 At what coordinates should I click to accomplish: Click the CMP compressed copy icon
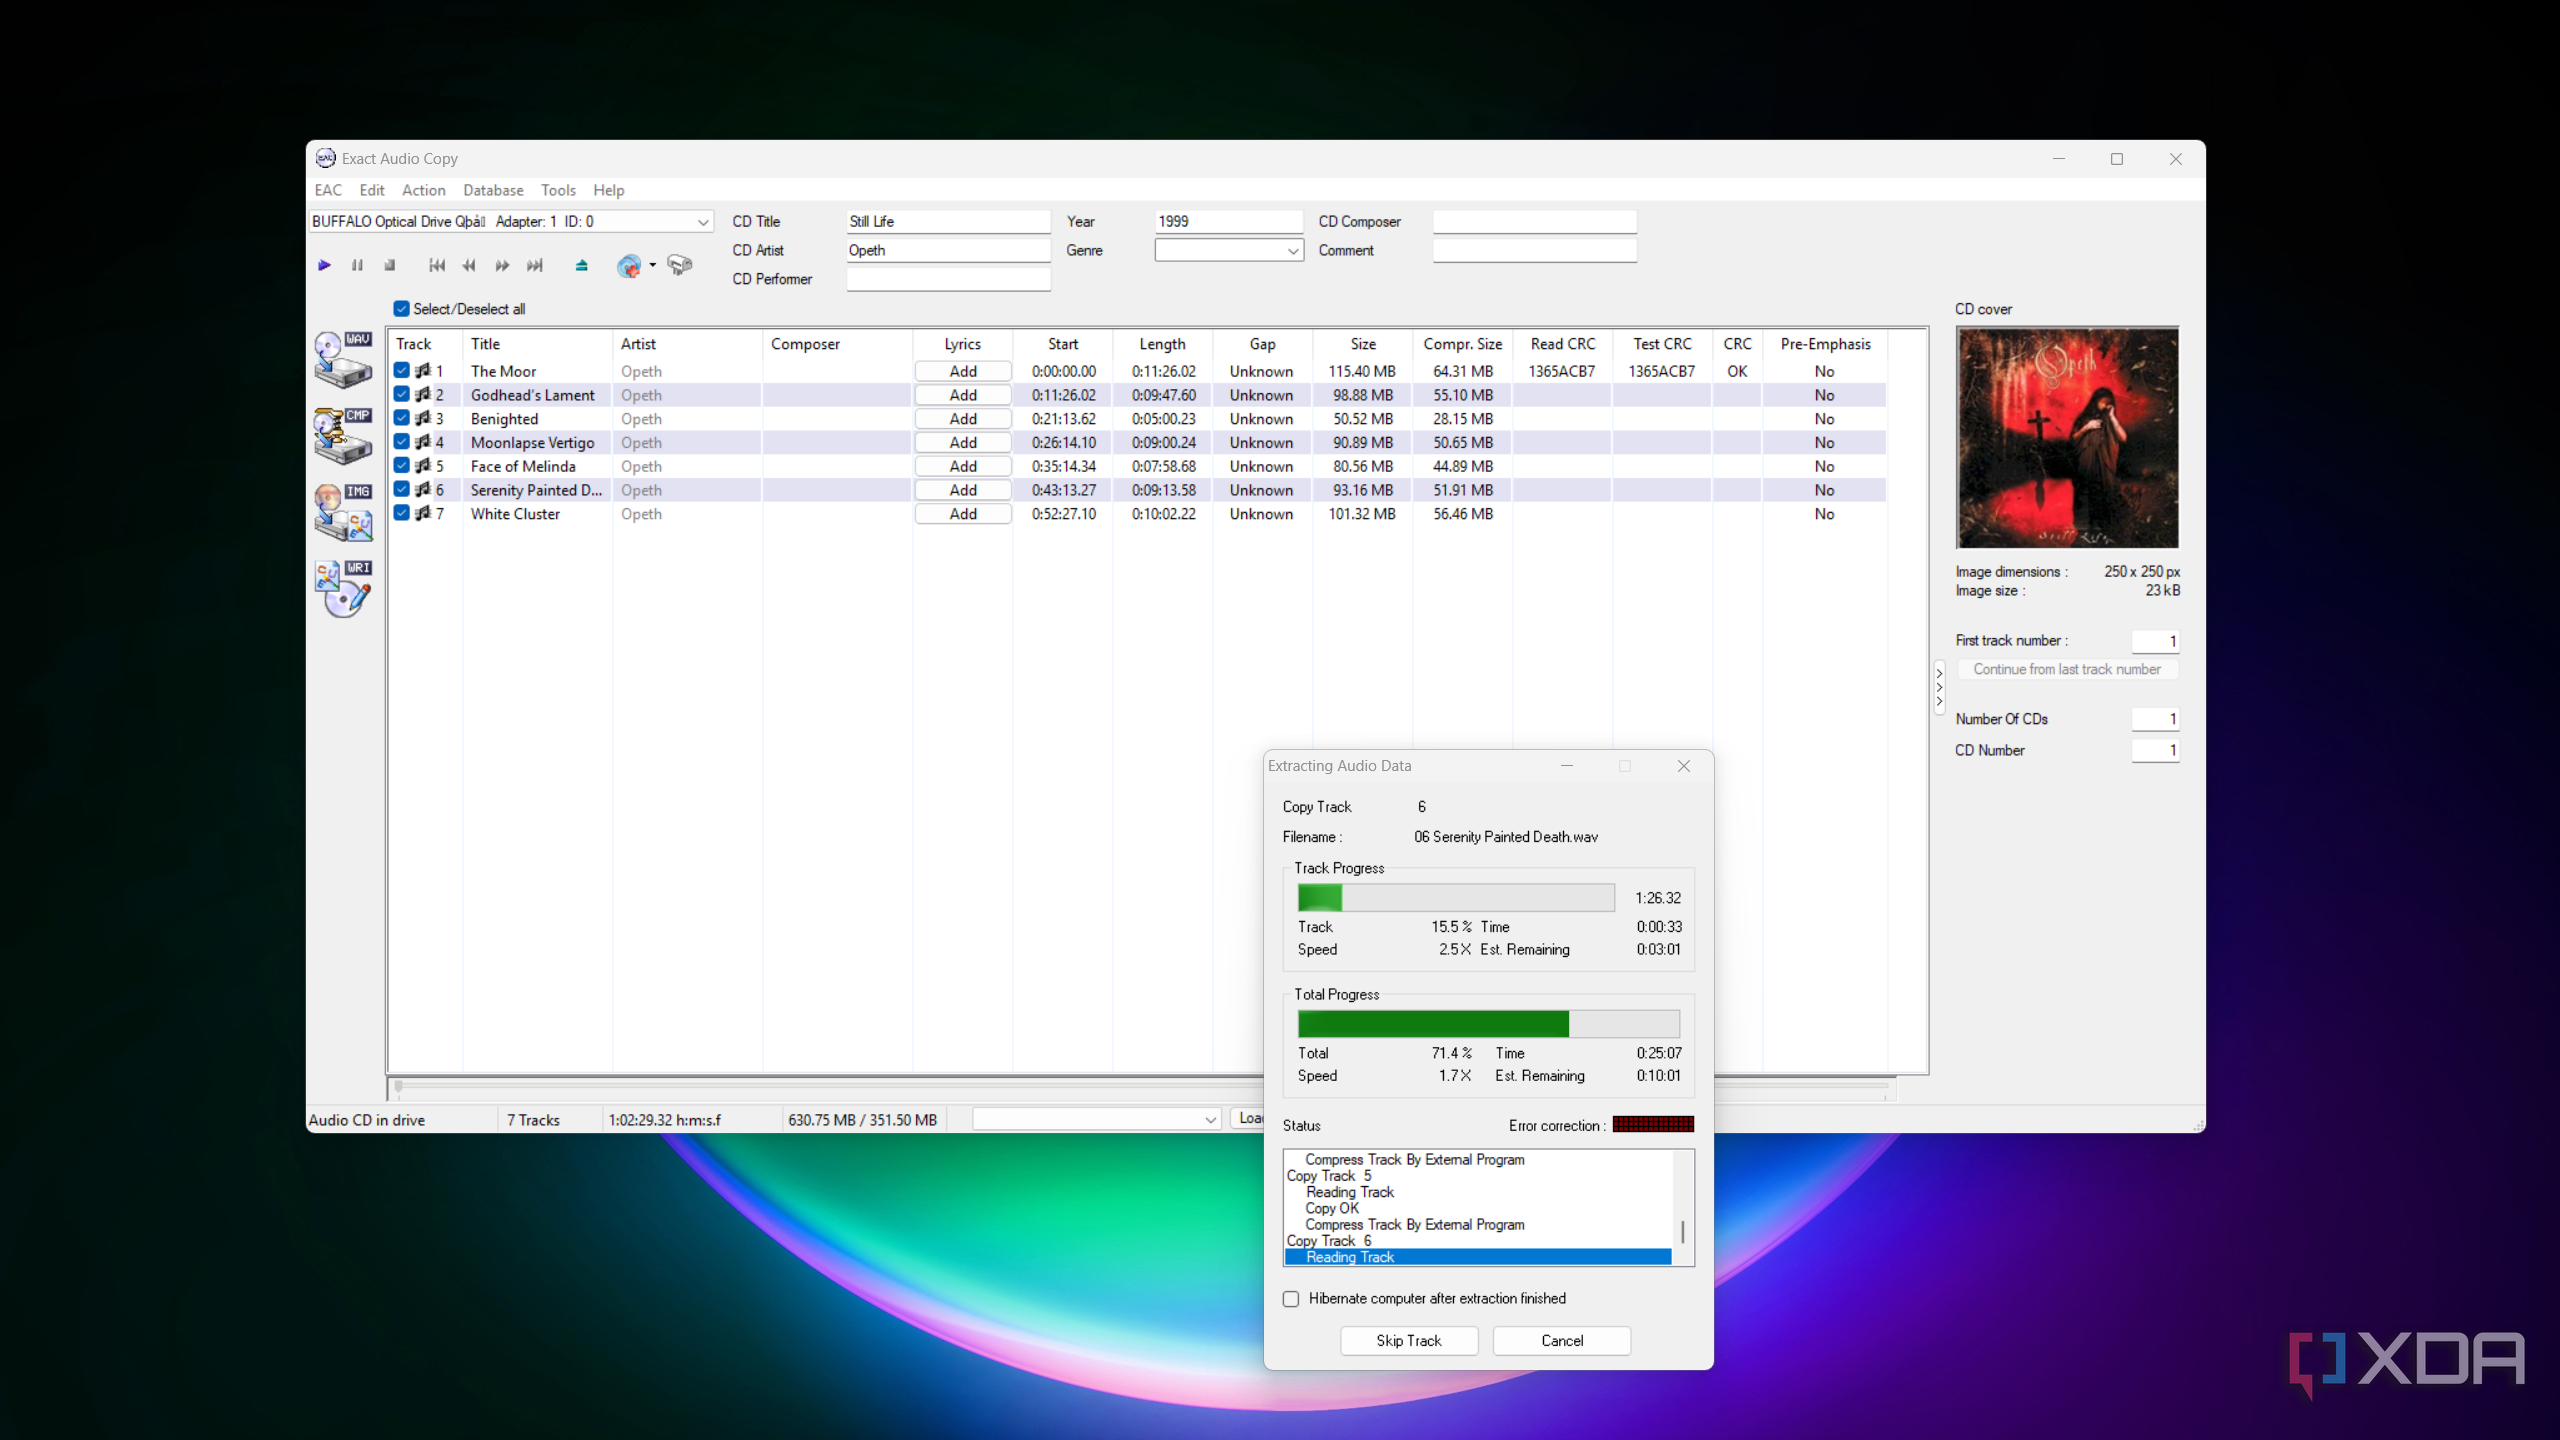tap(343, 436)
